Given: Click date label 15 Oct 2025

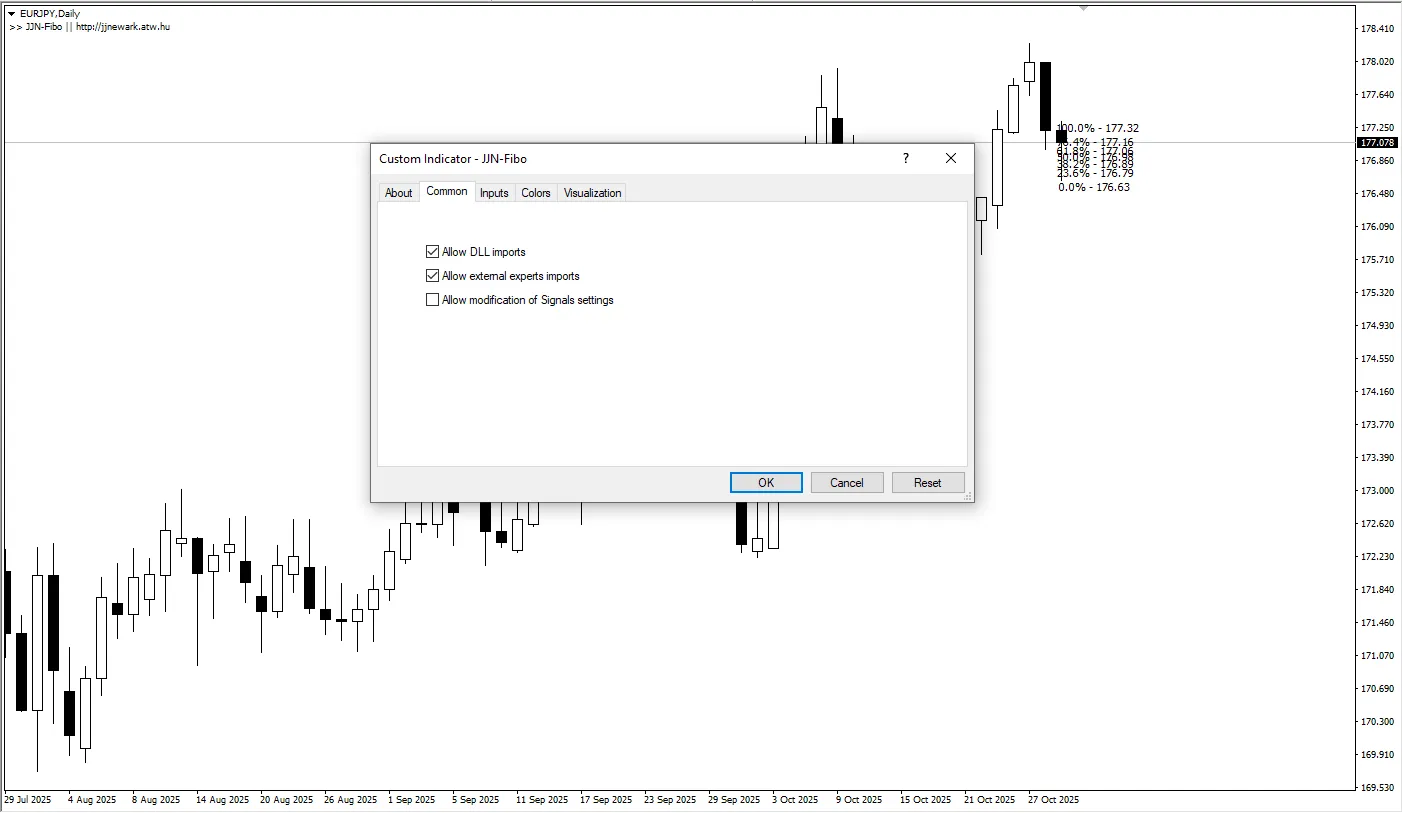Looking at the screenshot, I should tap(926, 800).
